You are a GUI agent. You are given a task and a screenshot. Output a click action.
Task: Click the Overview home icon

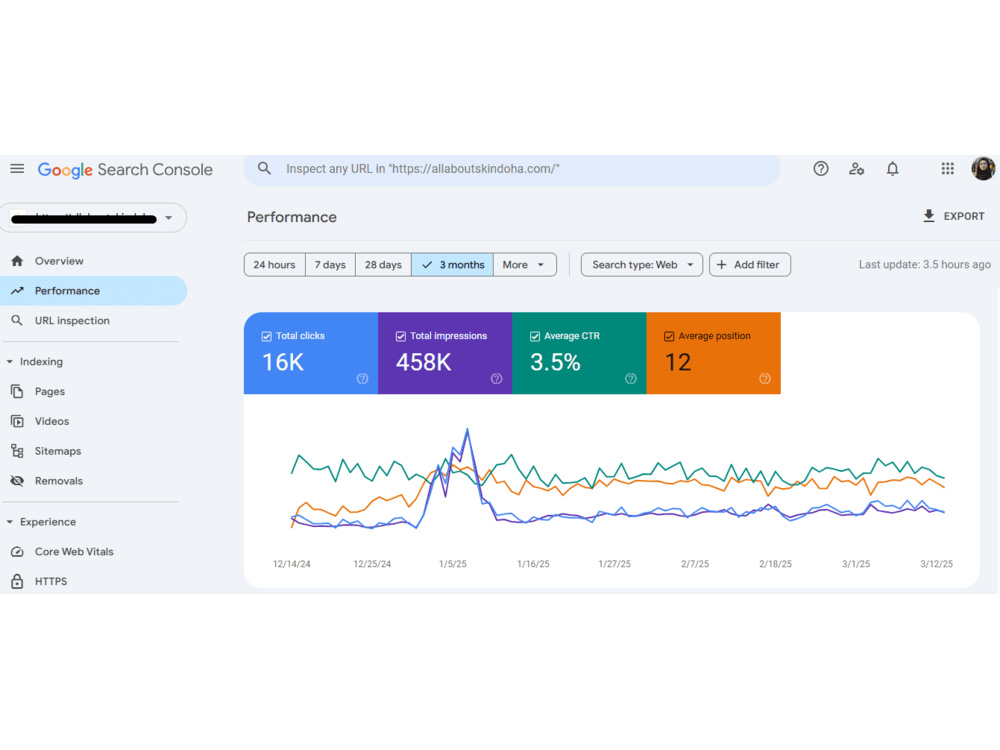click(x=17, y=261)
